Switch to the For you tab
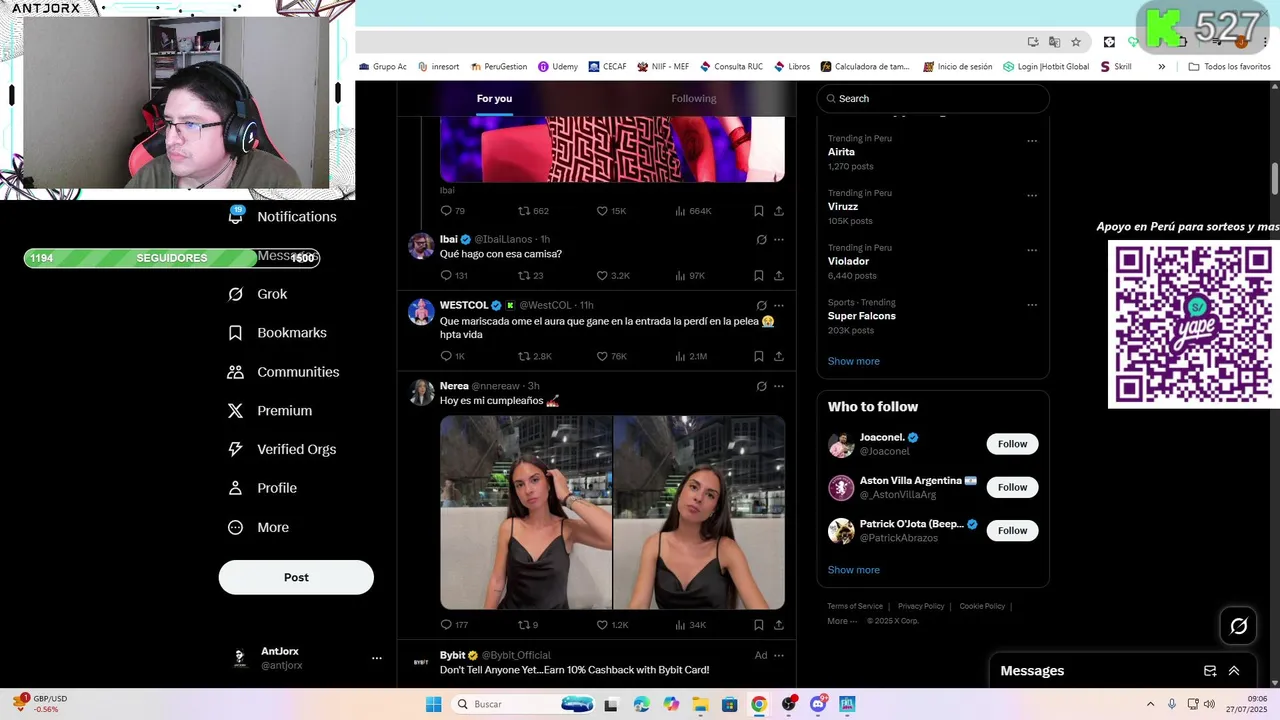Image resolution: width=1280 pixels, height=720 pixels. [494, 98]
